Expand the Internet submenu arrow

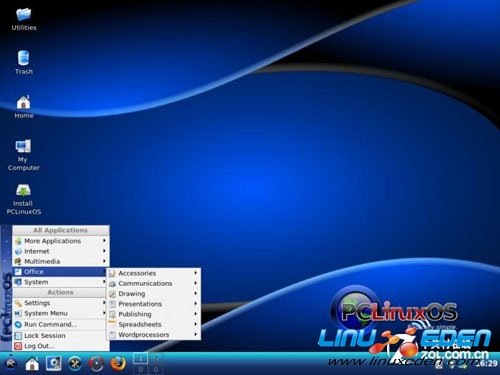(x=104, y=251)
